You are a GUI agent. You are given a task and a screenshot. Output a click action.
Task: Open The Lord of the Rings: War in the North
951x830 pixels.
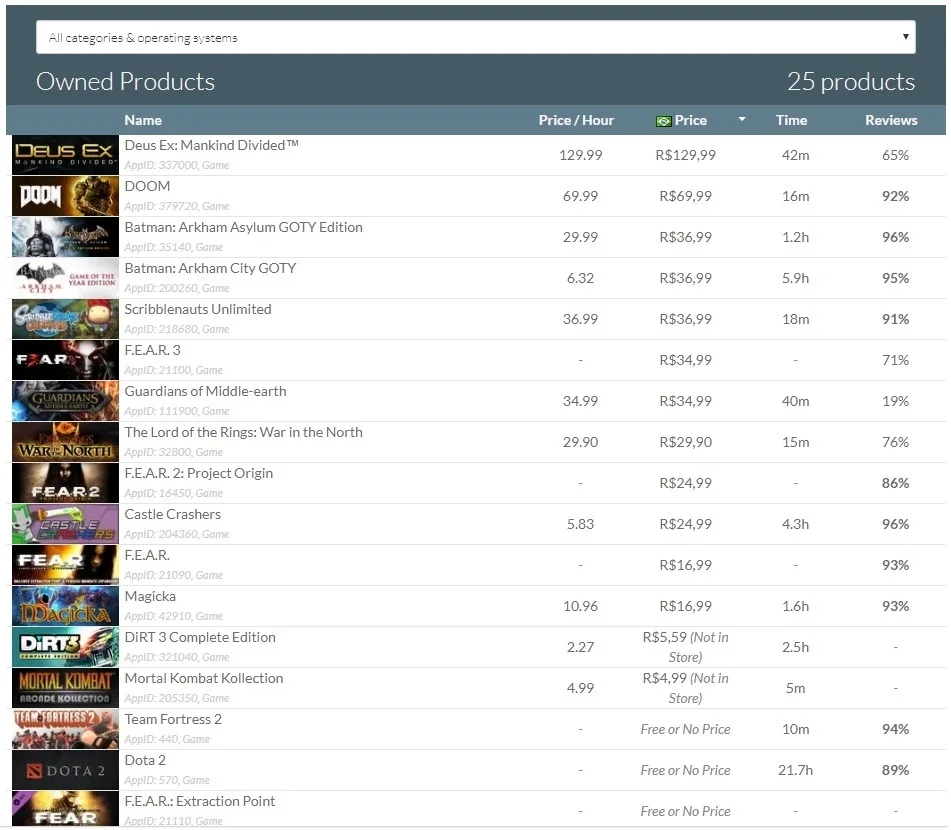click(x=243, y=432)
